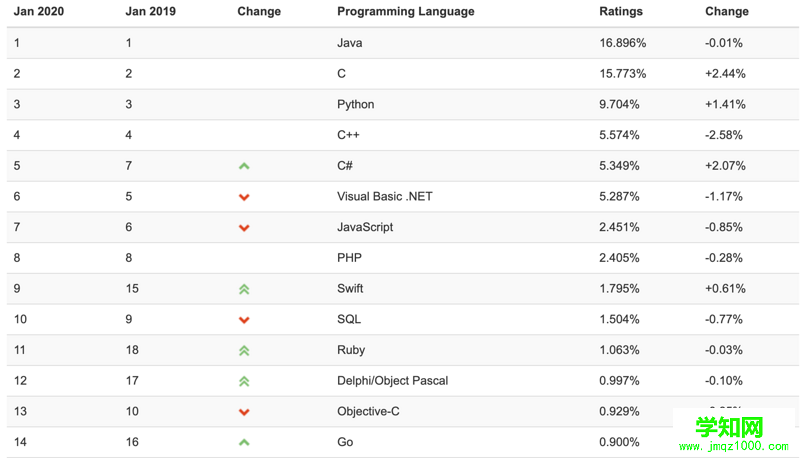Click the green up arrow beside Go

coord(244,442)
